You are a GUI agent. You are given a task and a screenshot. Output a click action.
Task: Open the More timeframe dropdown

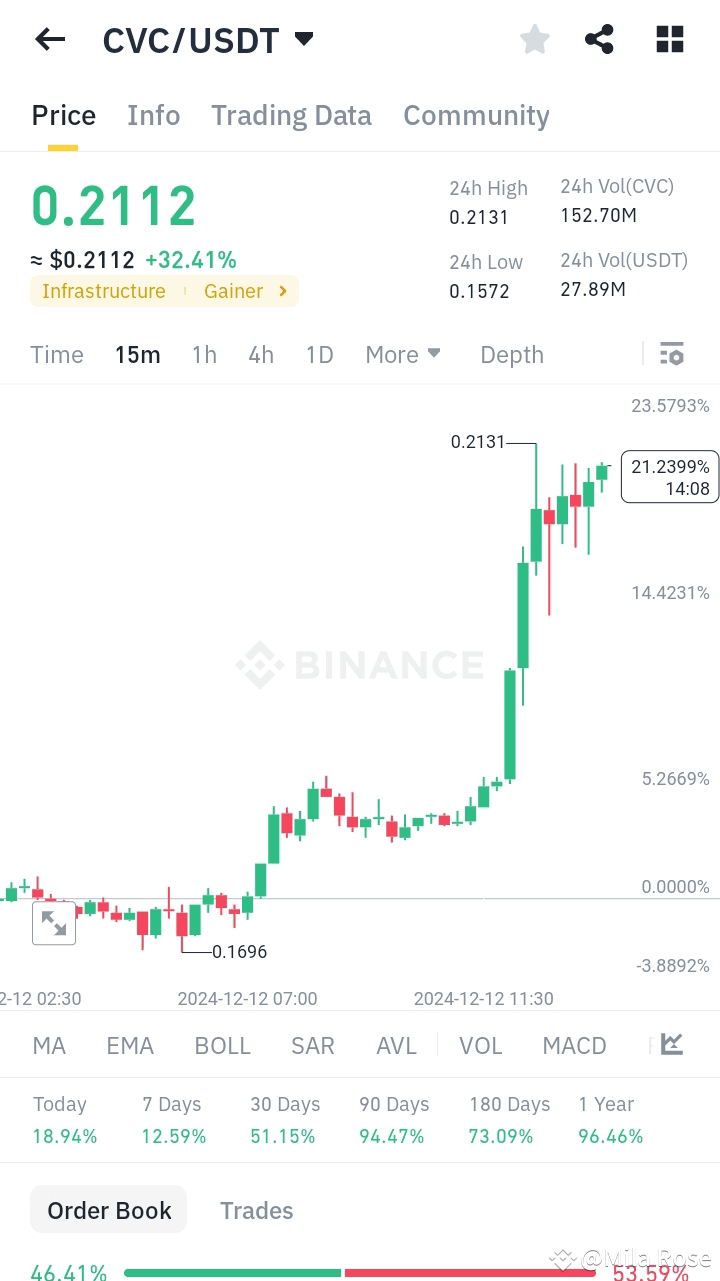tap(402, 354)
